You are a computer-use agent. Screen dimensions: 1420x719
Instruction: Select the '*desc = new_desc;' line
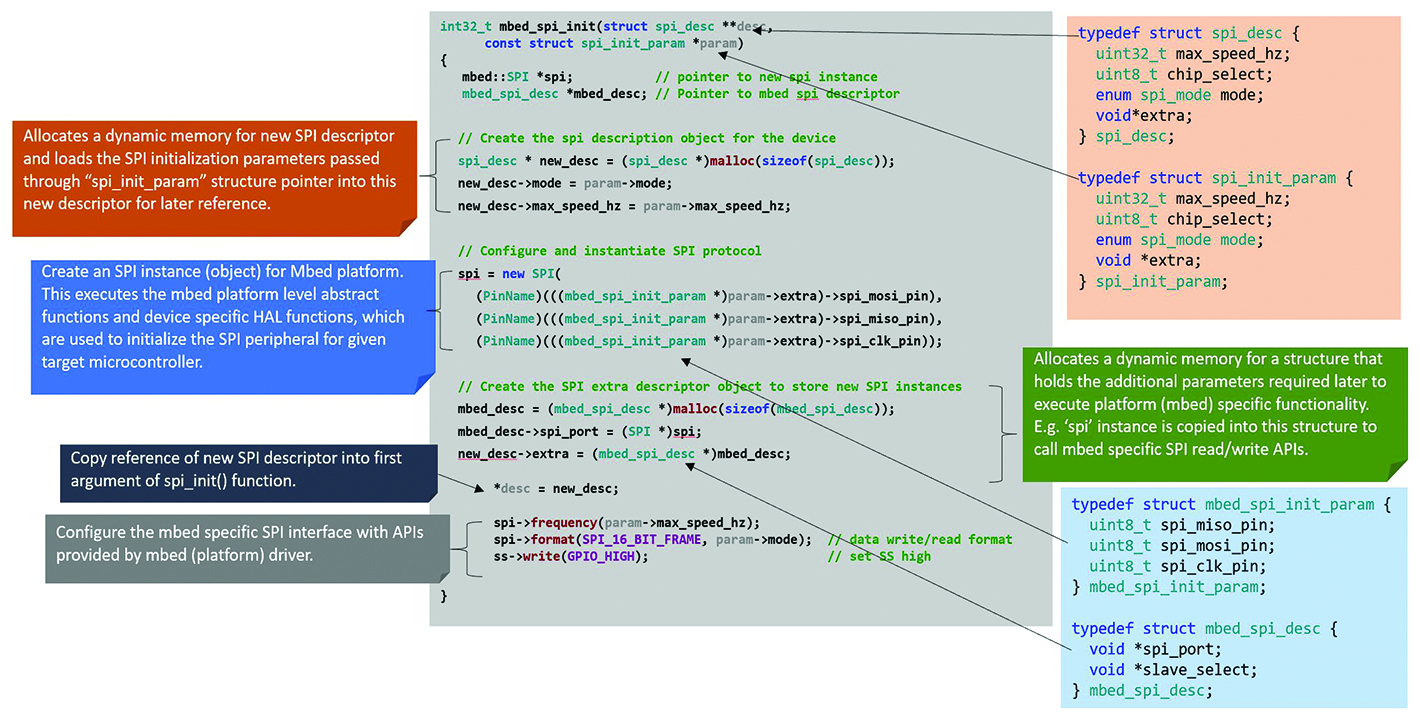556,489
